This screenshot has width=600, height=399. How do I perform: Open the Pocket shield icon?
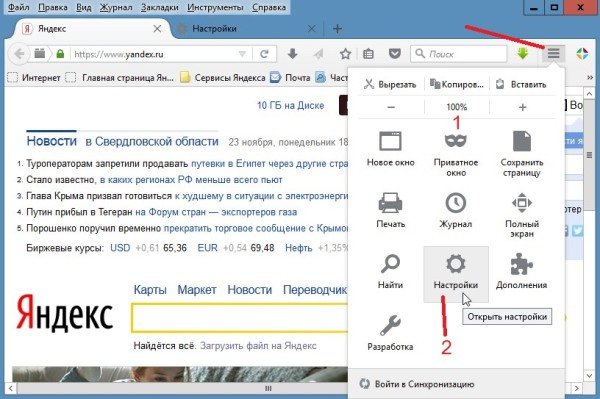[x=395, y=54]
